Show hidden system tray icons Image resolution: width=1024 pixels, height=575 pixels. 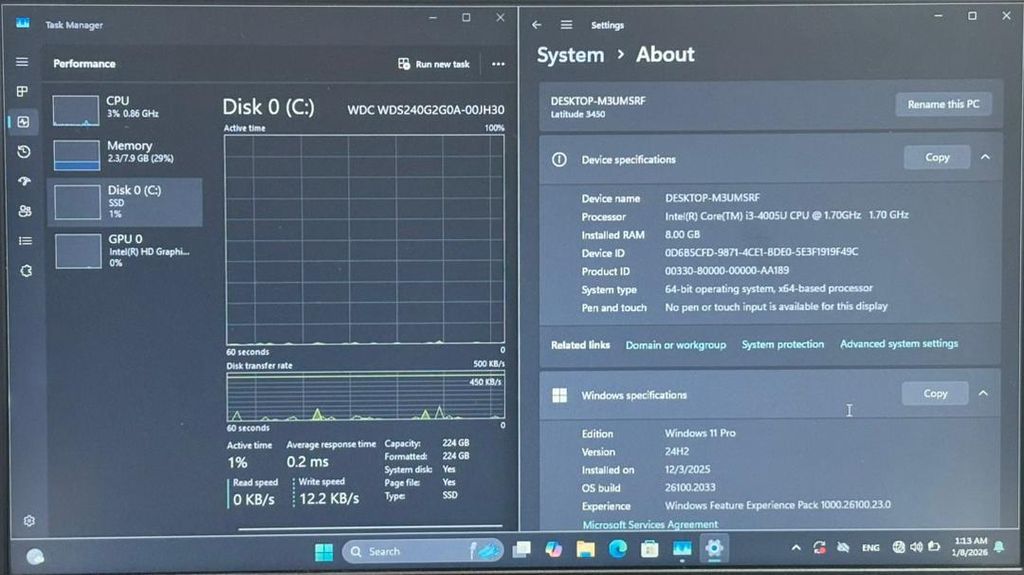[x=796, y=548]
